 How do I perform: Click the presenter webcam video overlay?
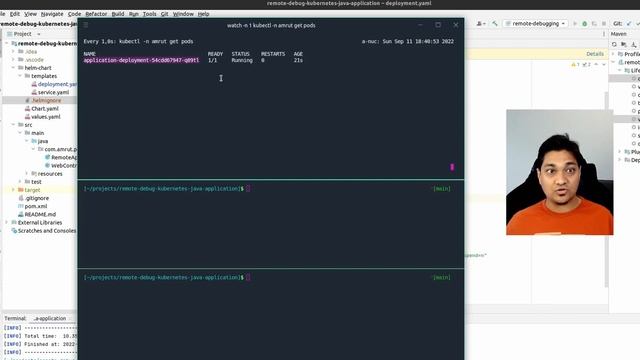tap(560, 172)
